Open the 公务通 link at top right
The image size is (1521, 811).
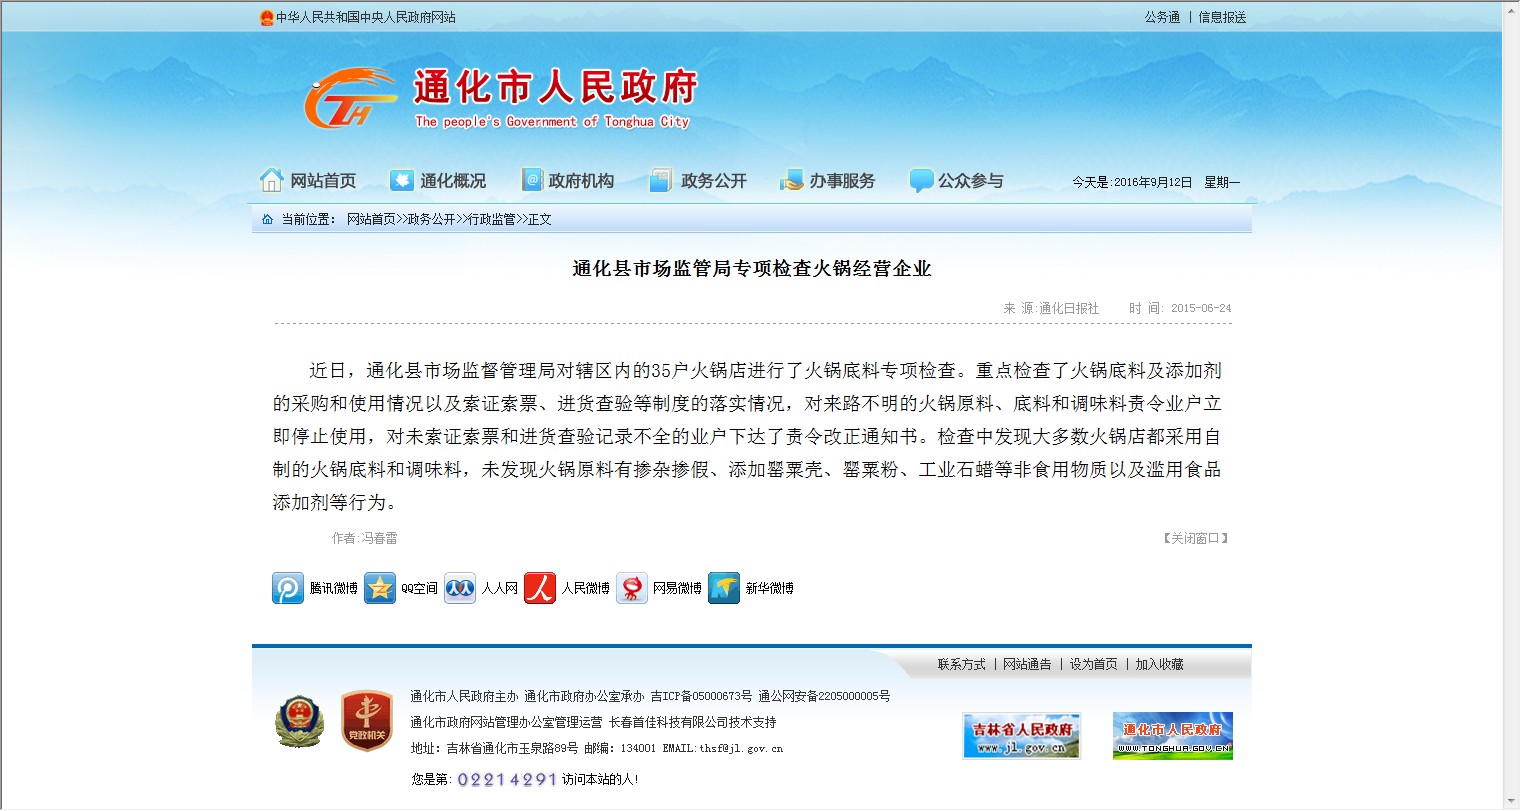coord(1162,17)
